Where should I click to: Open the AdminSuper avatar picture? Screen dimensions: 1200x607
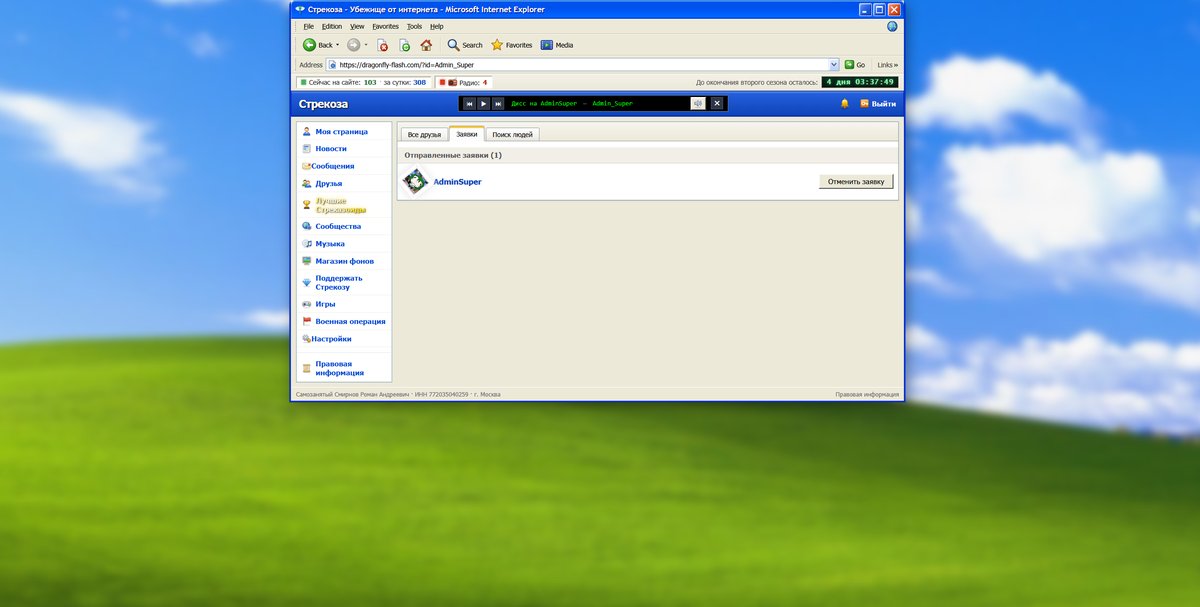pos(415,182)
